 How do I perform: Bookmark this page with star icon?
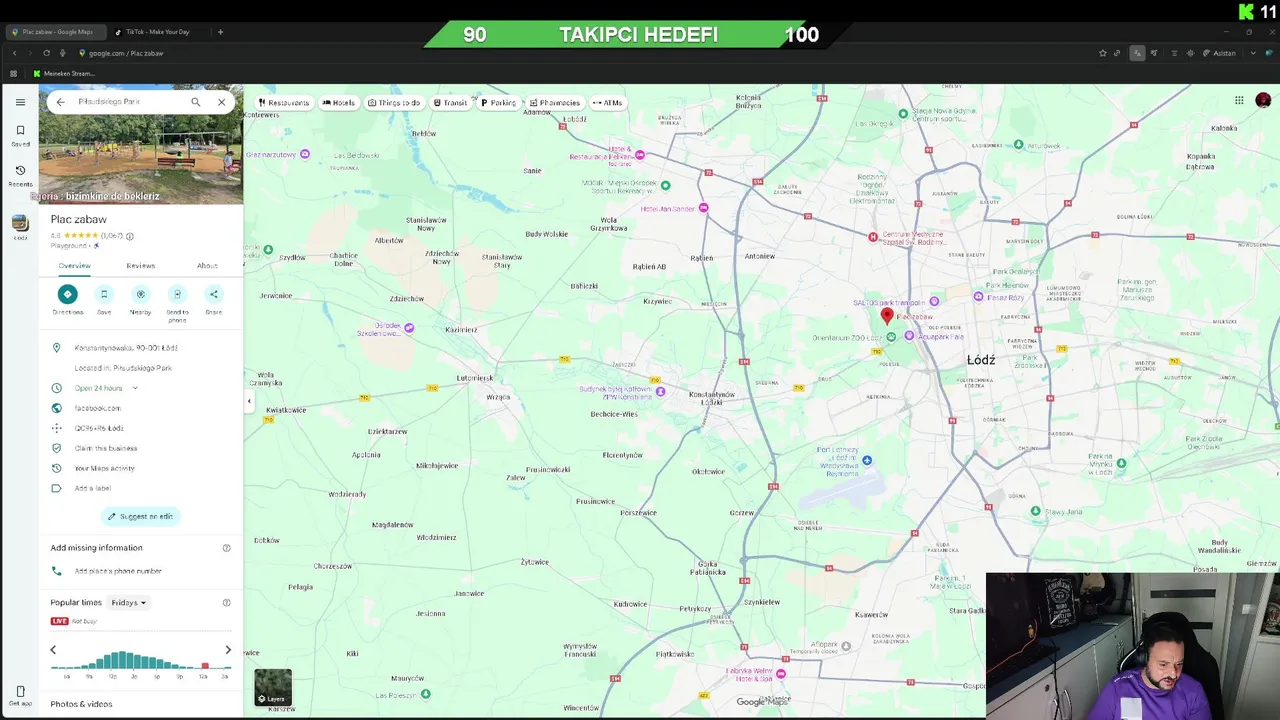(x=1103, y=53)
